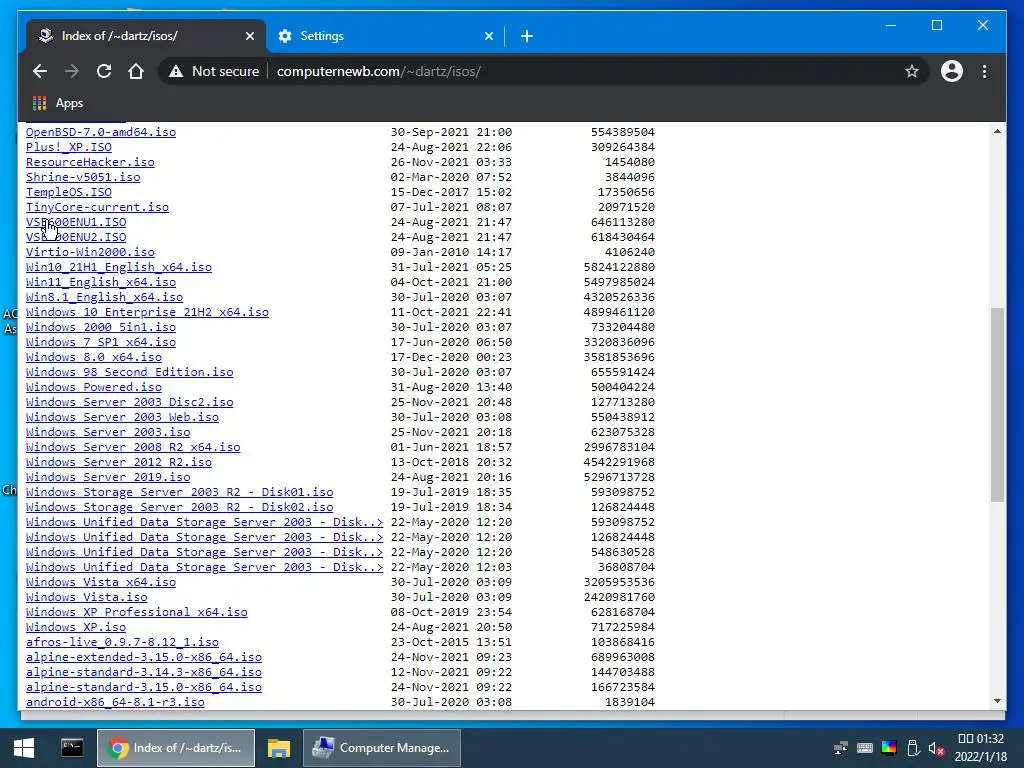
Task: Close the Index of /~dartz/isos/ tab
Action: (249, 37)
